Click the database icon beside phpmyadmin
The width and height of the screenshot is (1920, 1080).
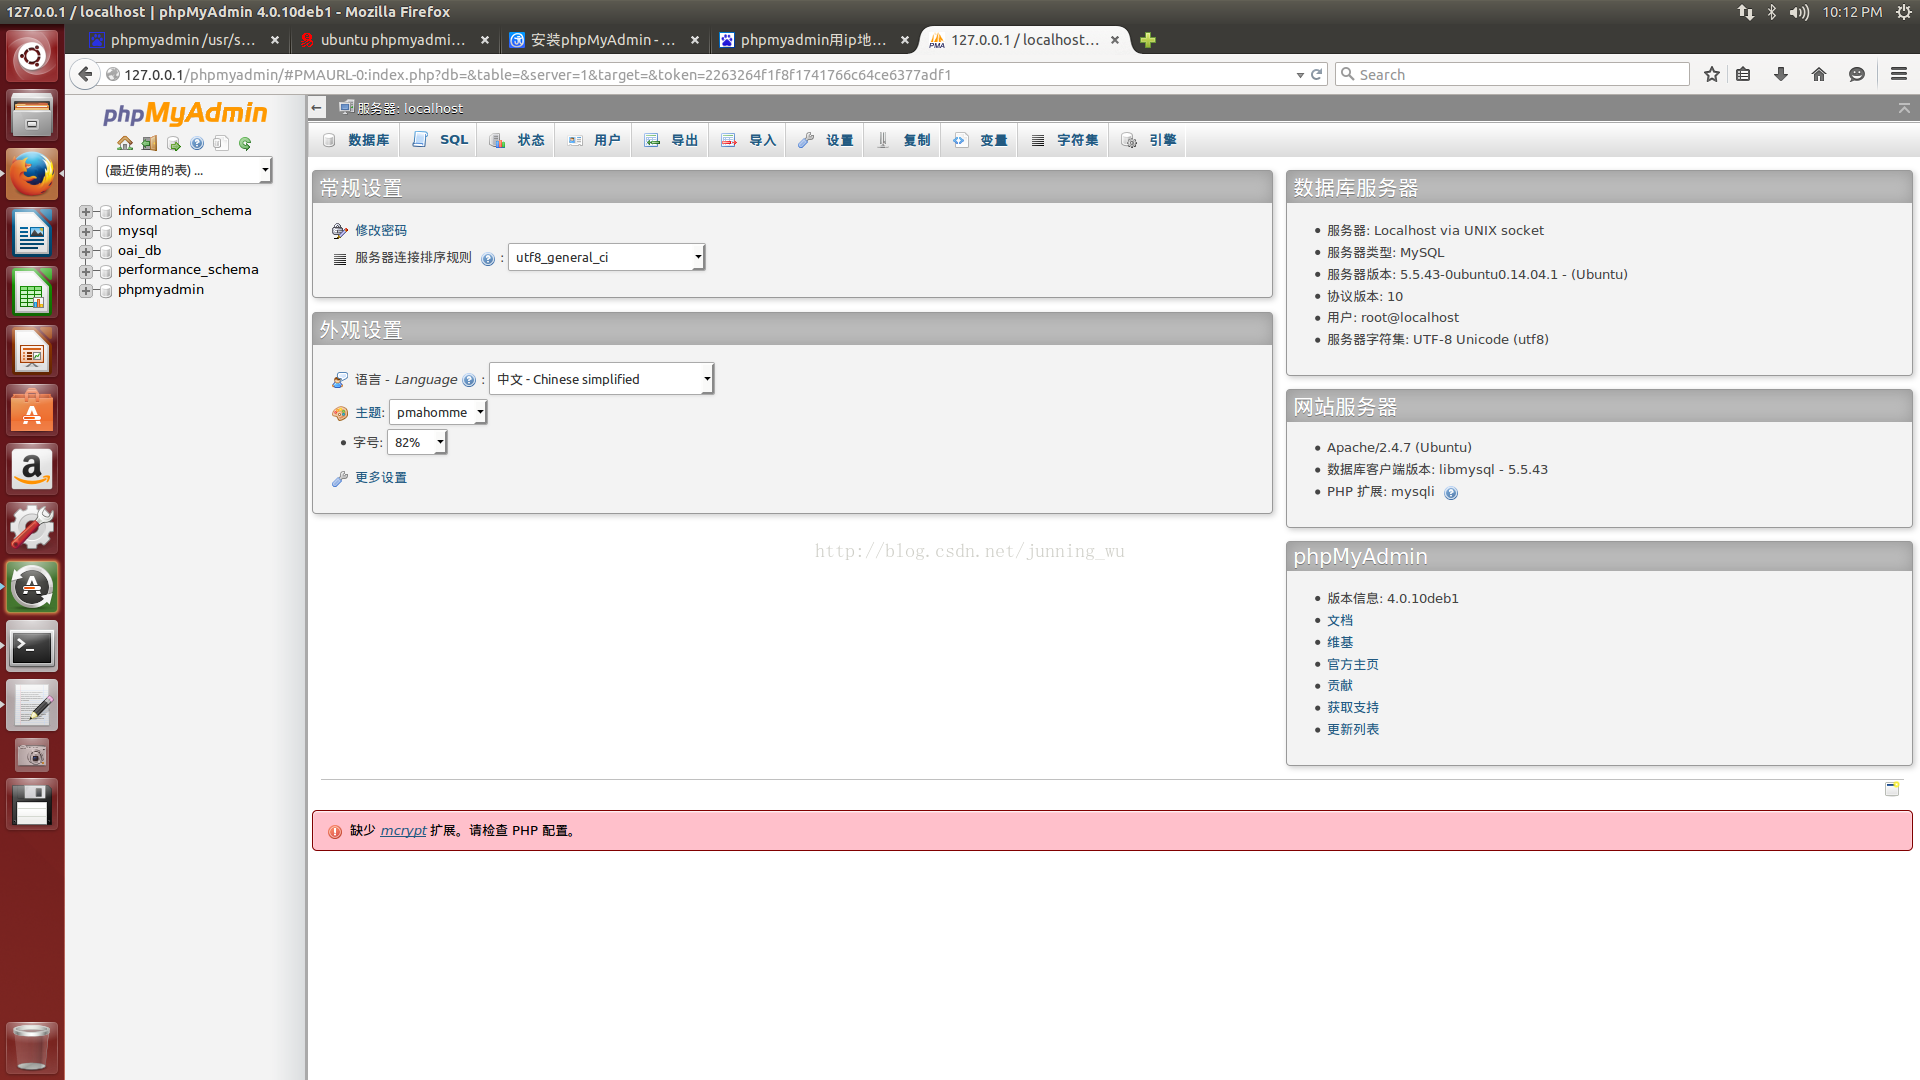click(106, 290)
